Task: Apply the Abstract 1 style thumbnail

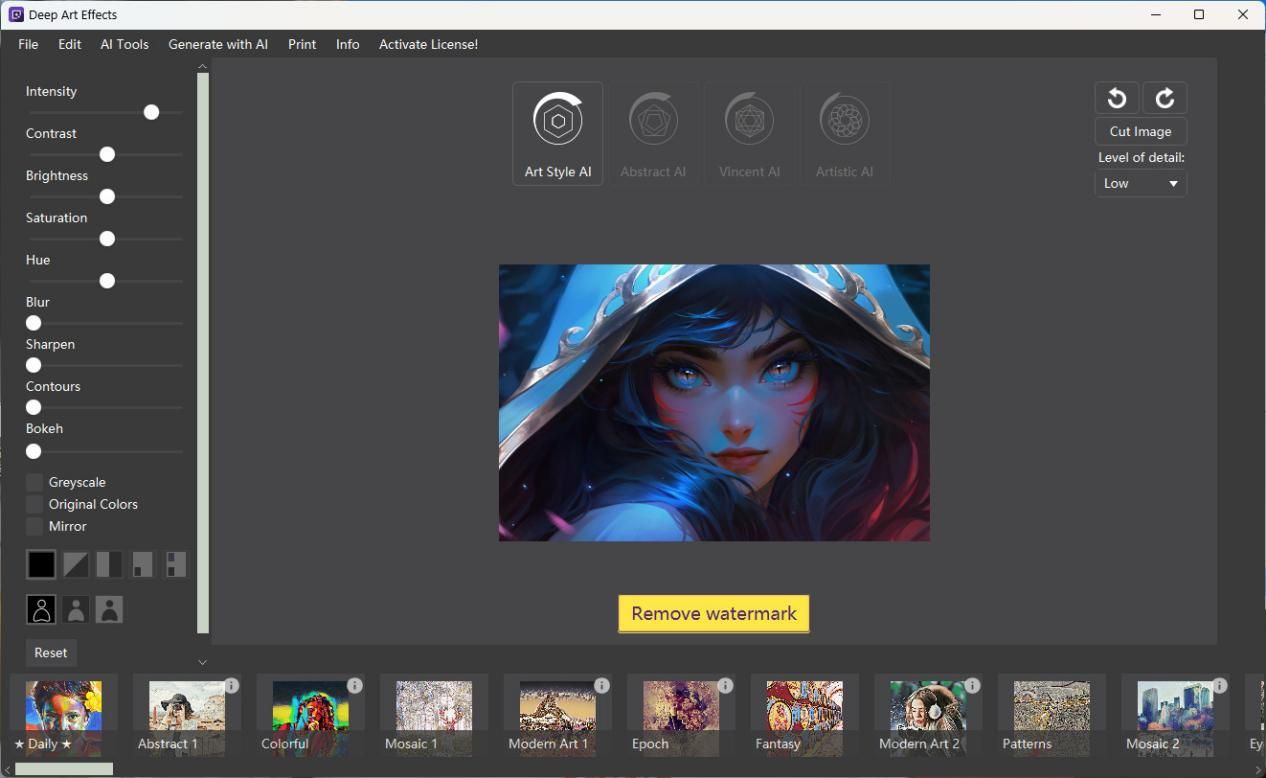Action: click(187, 715)
